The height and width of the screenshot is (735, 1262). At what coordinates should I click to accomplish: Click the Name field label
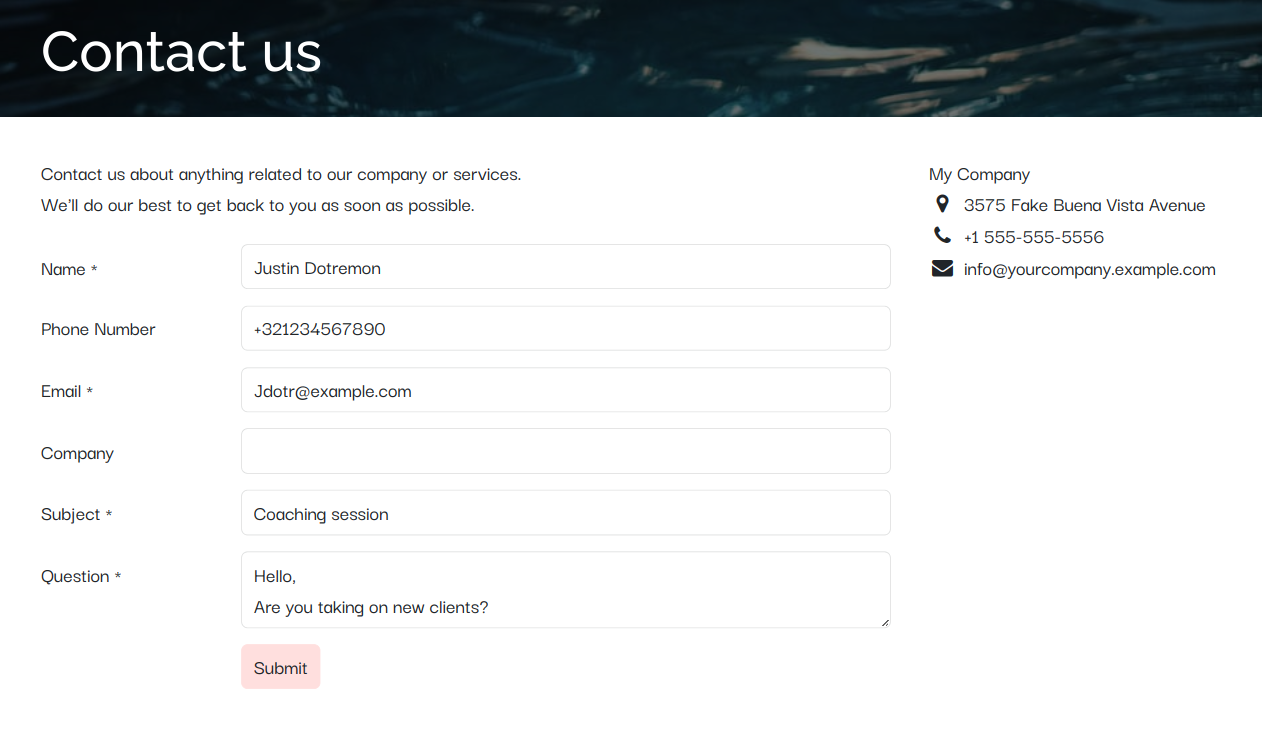tap(63, 269)
